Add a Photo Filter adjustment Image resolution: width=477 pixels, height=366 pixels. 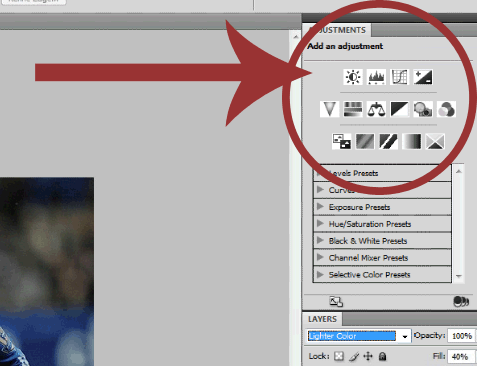click(423, 109)
